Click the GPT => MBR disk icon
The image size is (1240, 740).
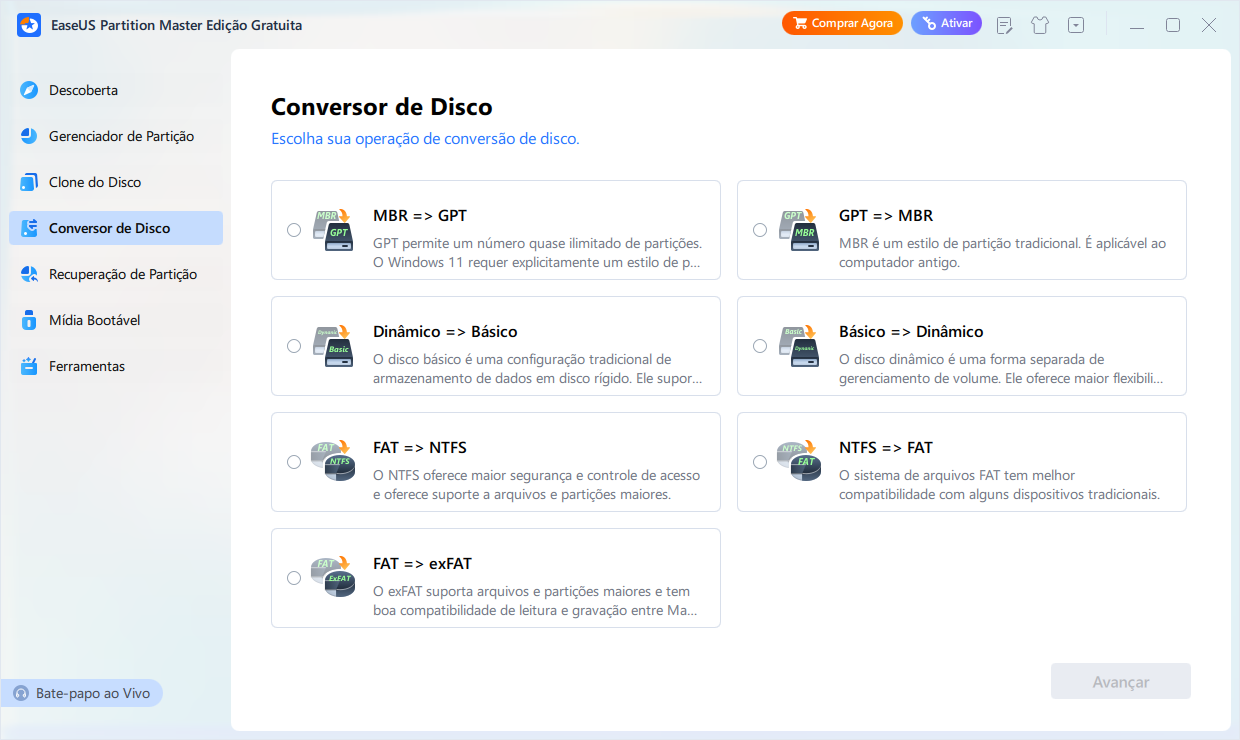800,230
